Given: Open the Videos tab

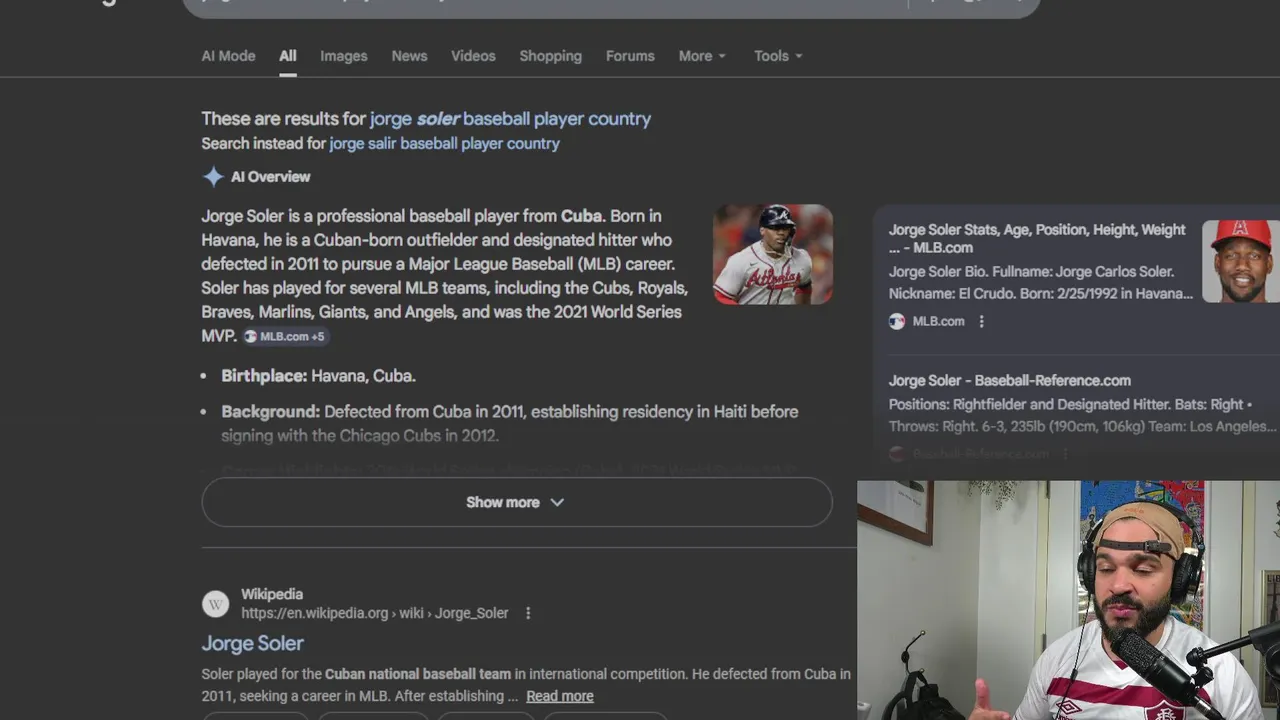Looking at the screenshot, I should coord(473,56).
